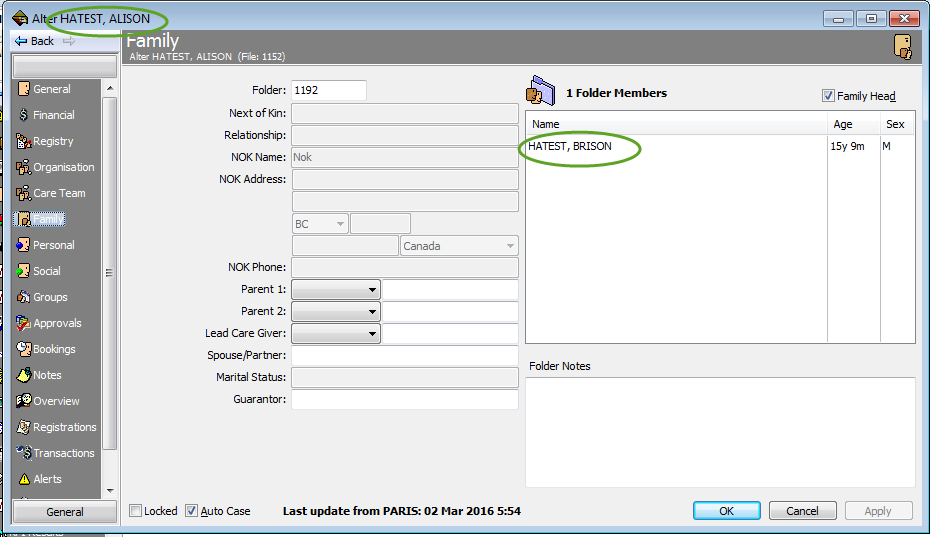
Task: Click the sidebar vertical scrollbar
Action: click(110, 272)
